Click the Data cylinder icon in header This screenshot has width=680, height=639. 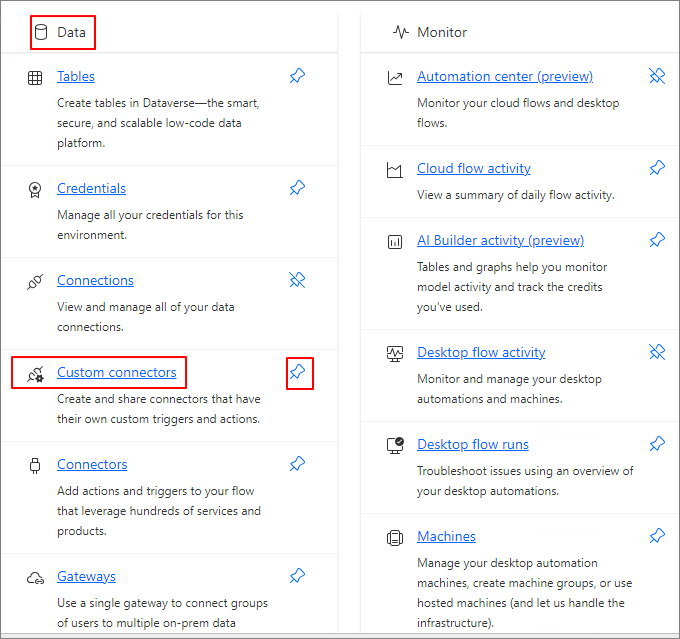tap(41, 32)
